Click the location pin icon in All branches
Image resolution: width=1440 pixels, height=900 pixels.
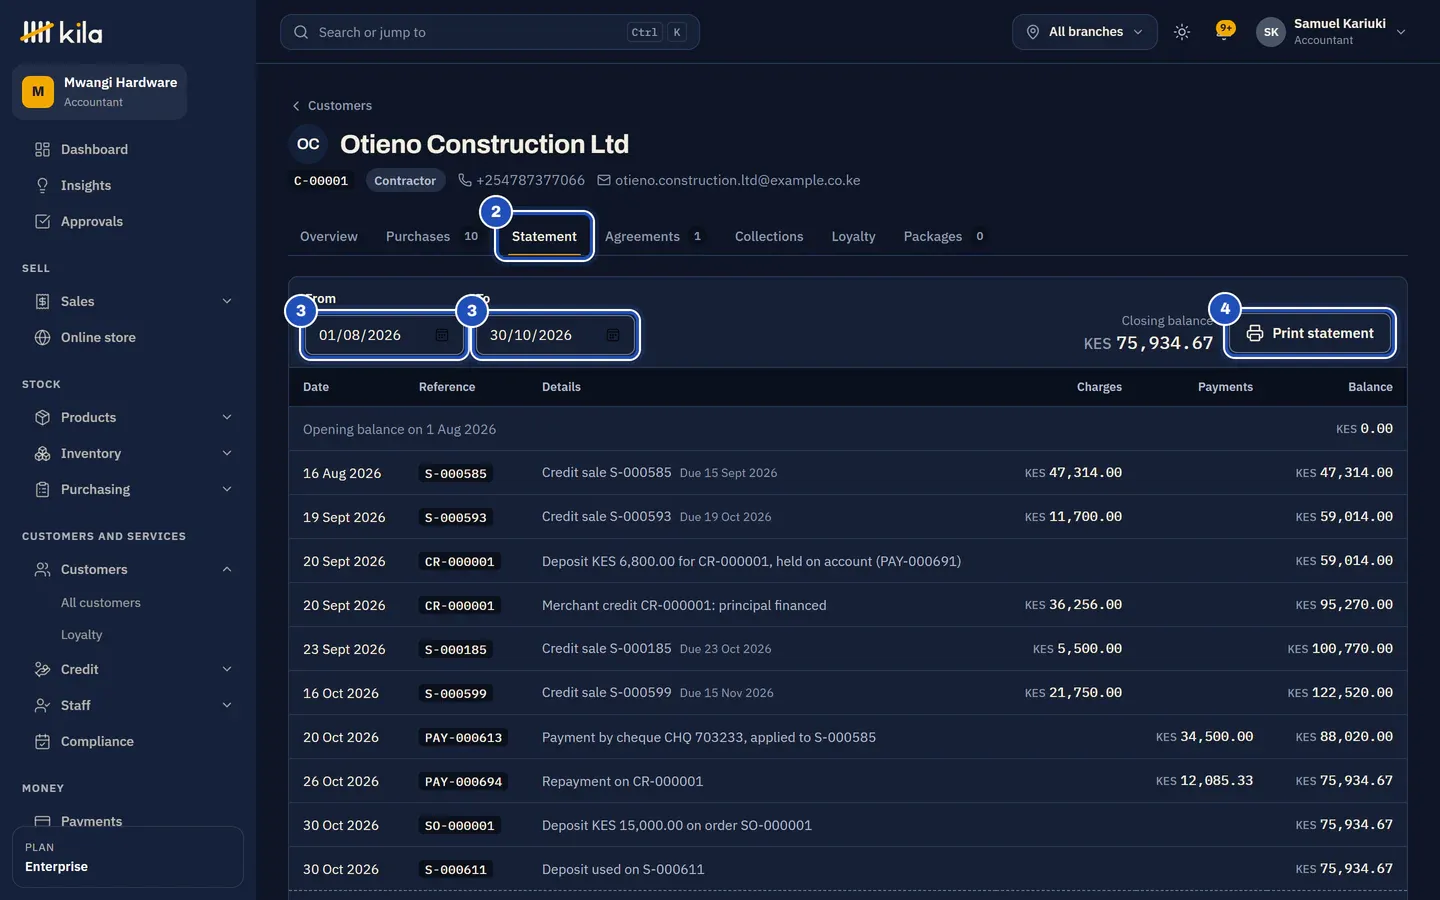point(1033,32)
